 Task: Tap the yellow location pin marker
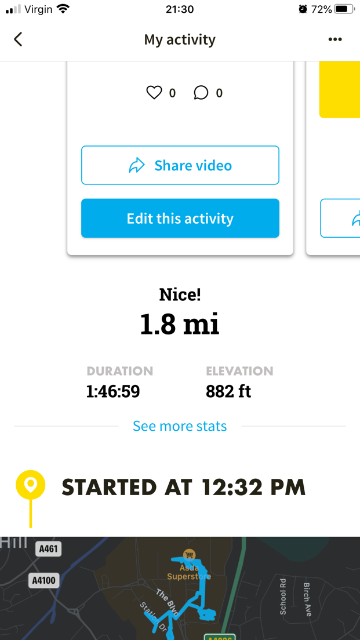[30, 485]
